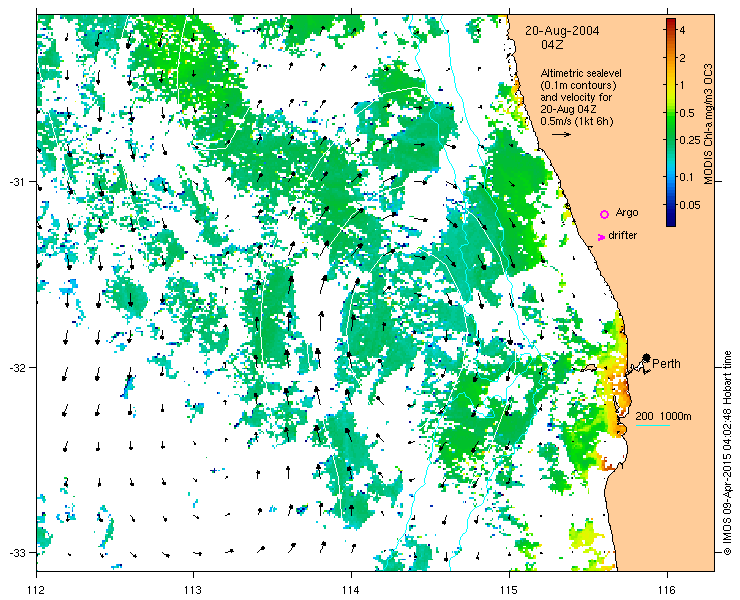The width and height of the screenshot is (740, 600).
Task: Click the color bar value 0.05
Action: pos(689,205)
